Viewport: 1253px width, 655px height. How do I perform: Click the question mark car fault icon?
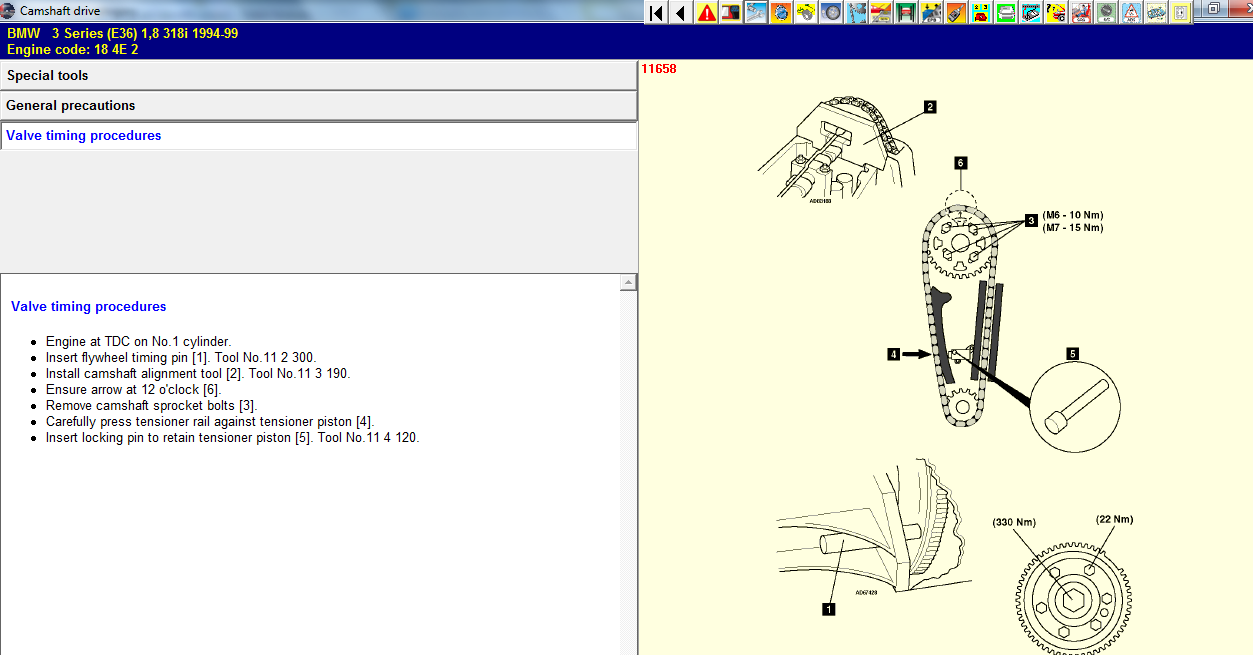pos(1056,13)
